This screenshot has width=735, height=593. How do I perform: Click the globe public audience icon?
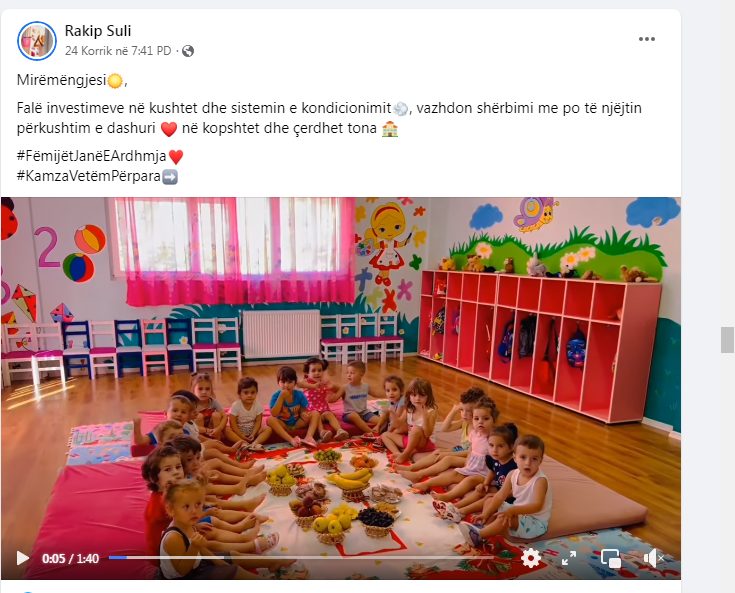[x=188, y=51]
